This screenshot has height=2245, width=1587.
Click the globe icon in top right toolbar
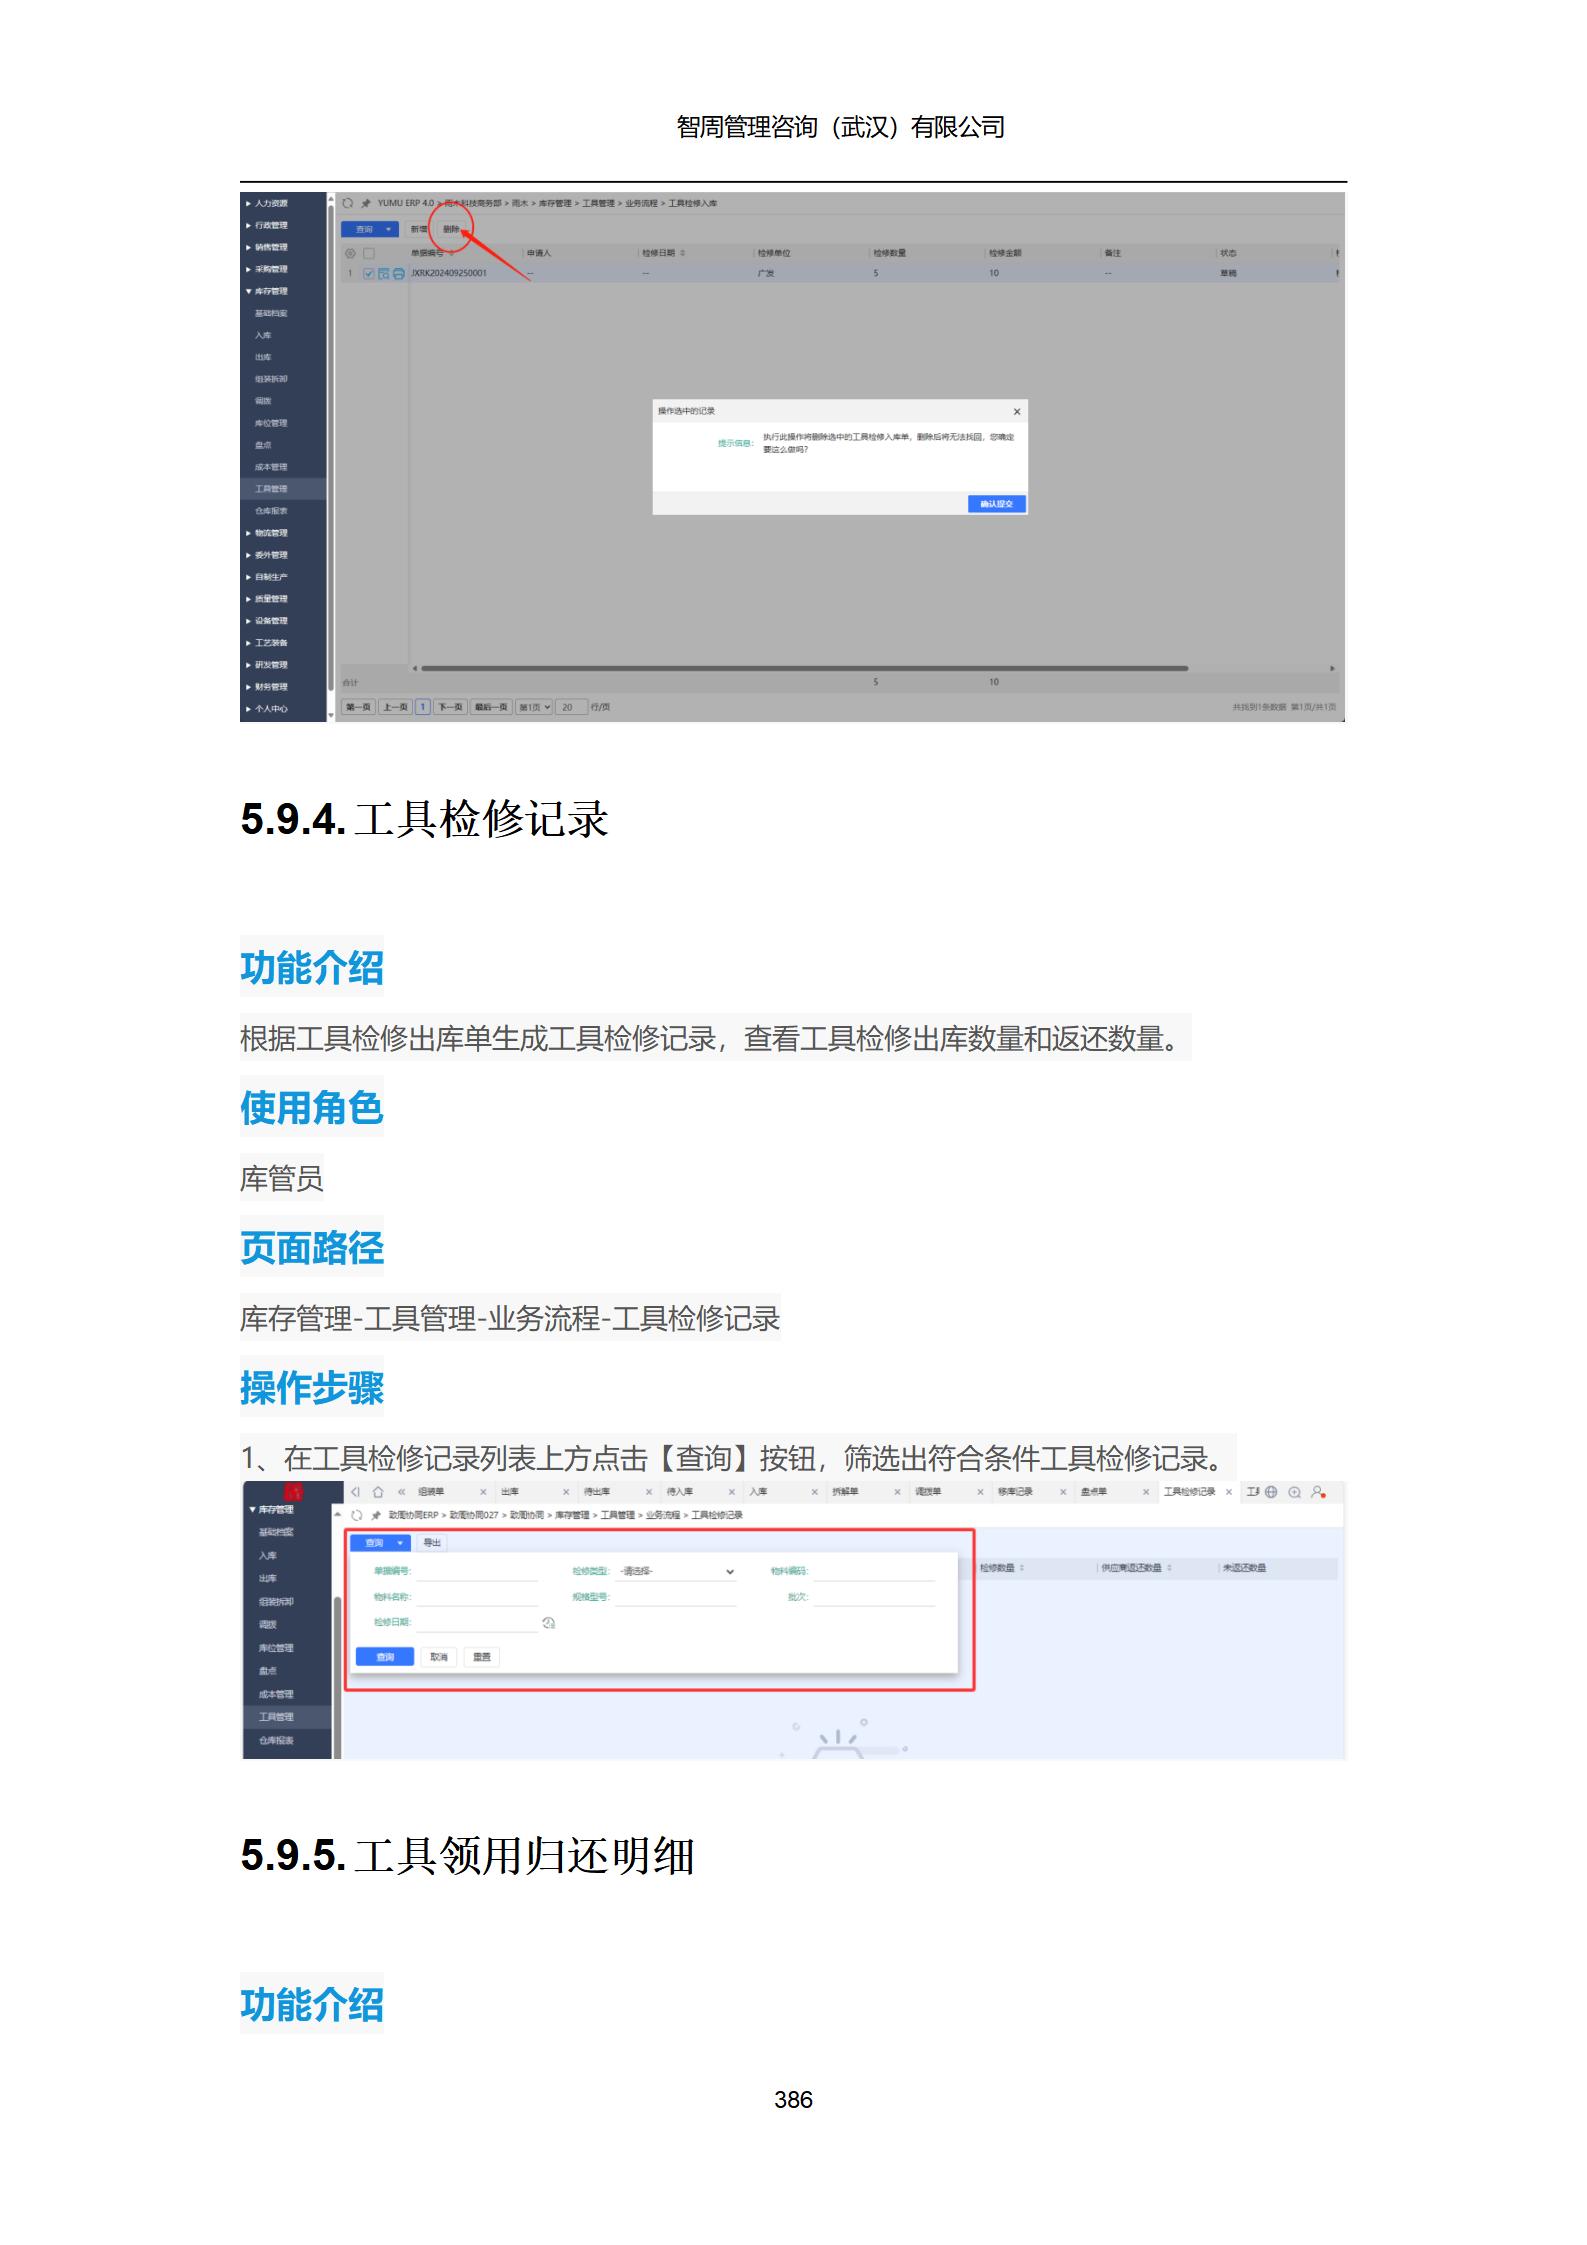1271,1492
